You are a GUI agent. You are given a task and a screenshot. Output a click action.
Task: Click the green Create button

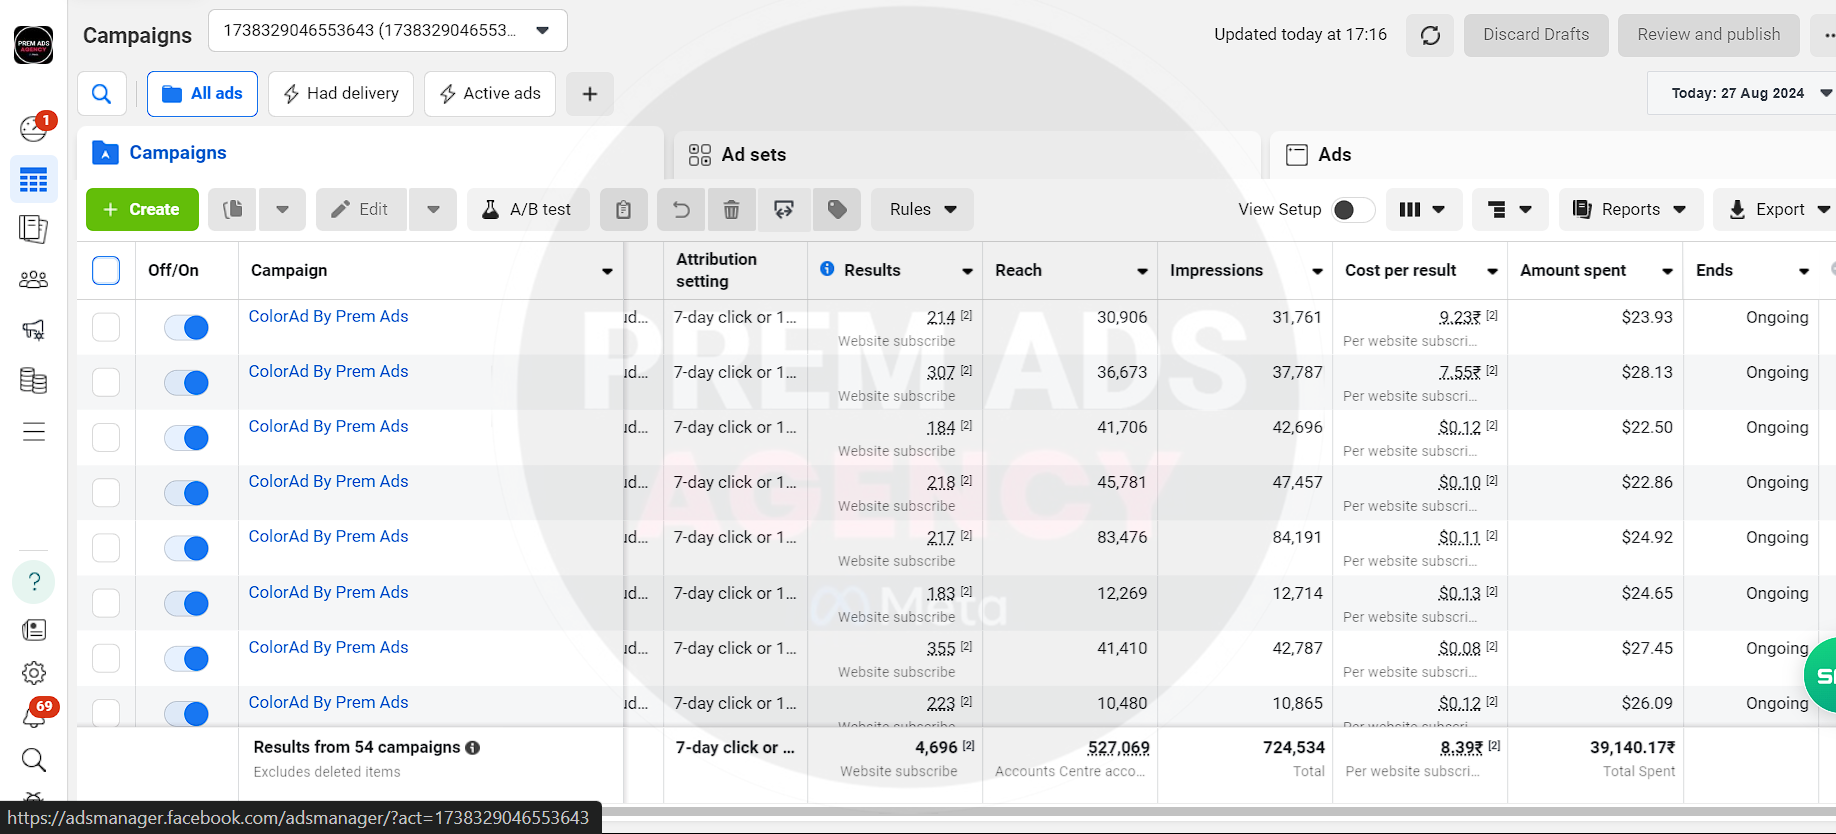(x=142, y=209)
